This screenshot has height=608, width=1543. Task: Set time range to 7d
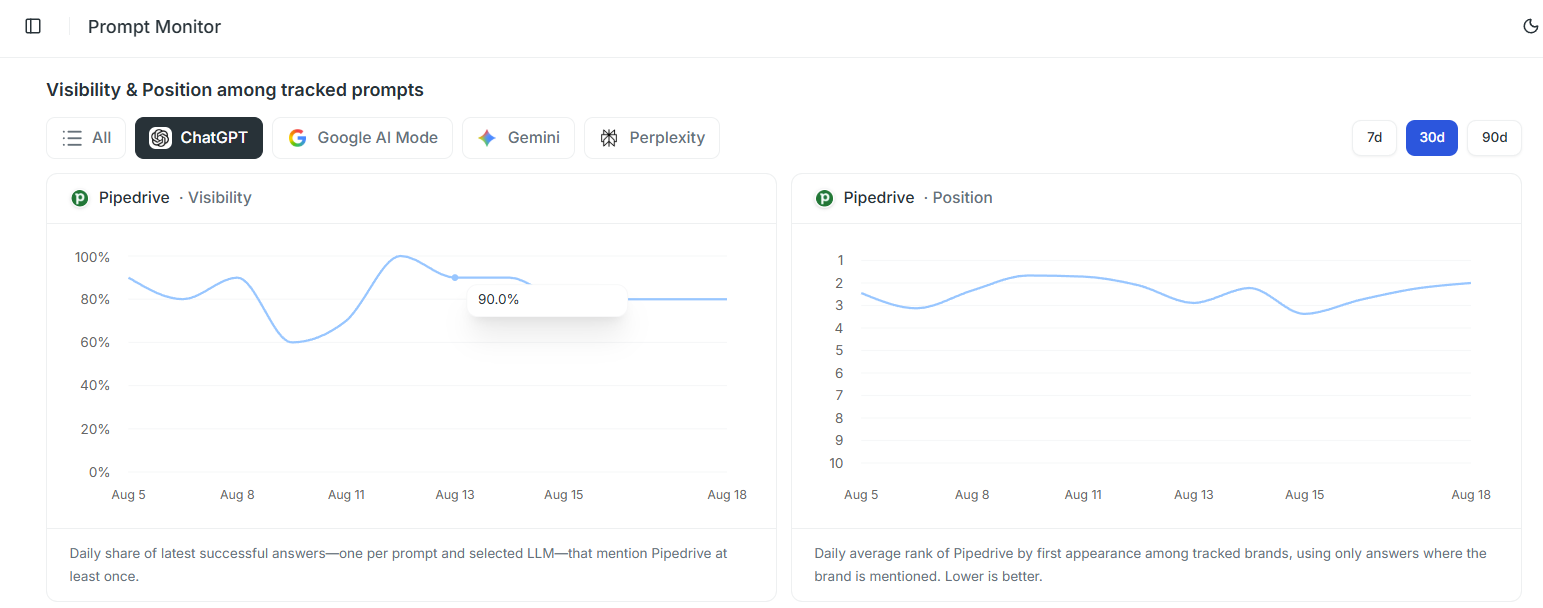[1374, 138]
